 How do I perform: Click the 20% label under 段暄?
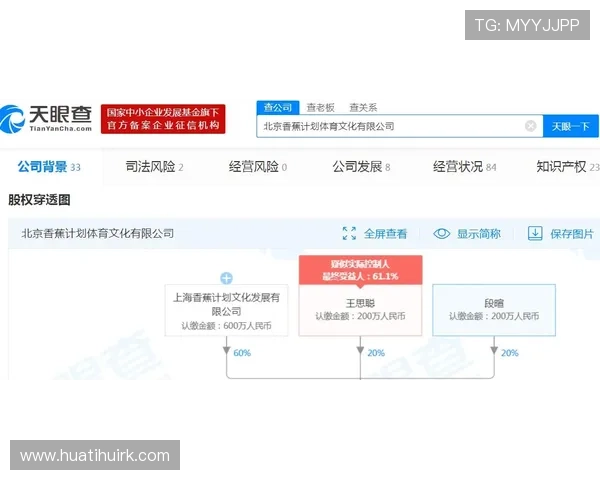510,353
